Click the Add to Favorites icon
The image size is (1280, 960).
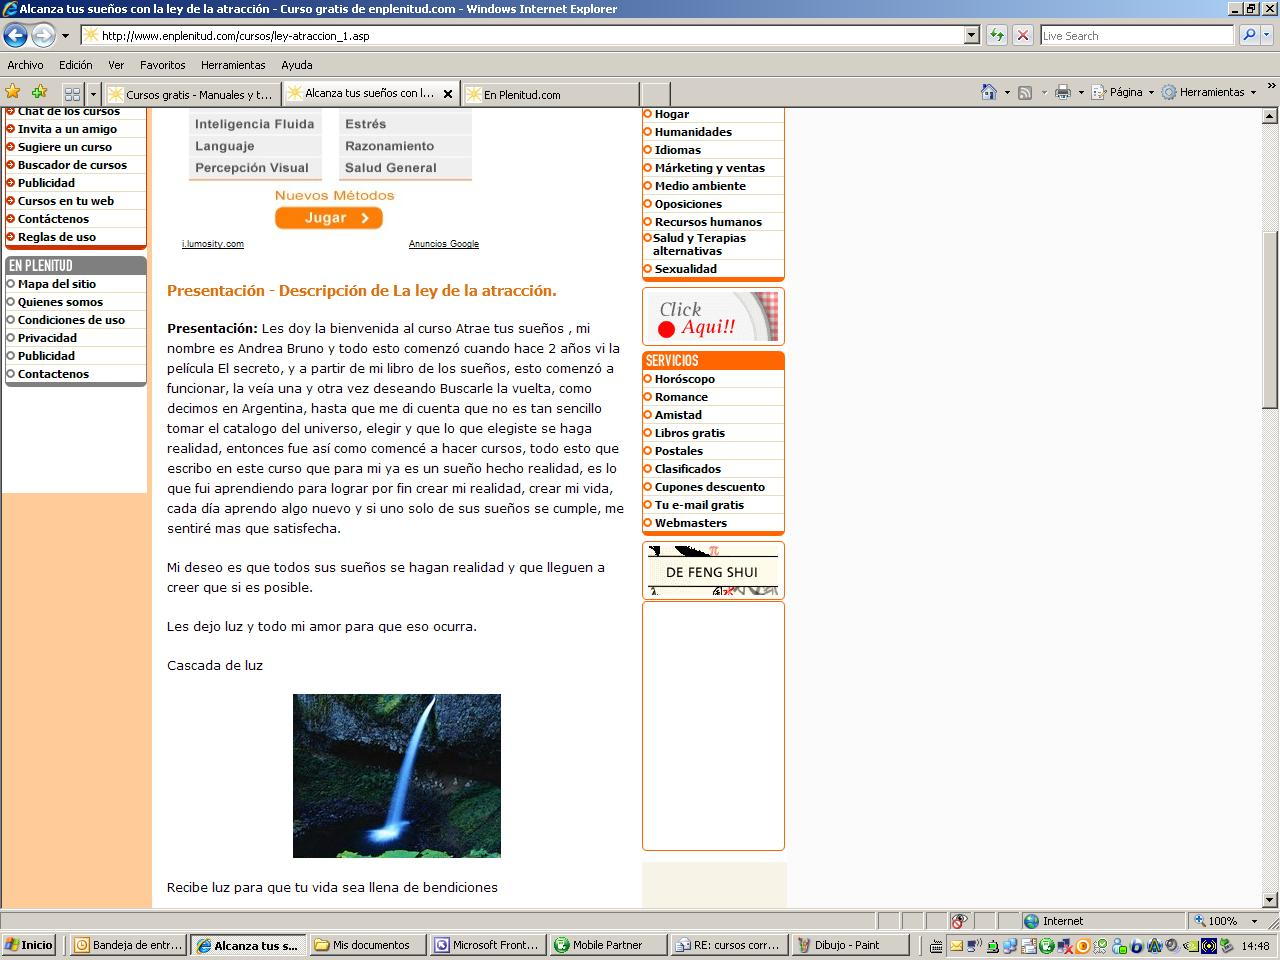[x=39, y=92]
